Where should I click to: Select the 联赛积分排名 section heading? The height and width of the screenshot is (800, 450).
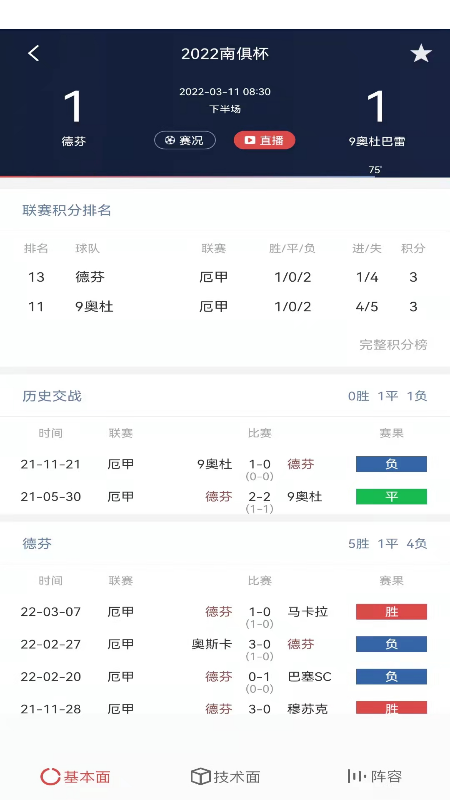pyautogui.click(x=67, y=210)
